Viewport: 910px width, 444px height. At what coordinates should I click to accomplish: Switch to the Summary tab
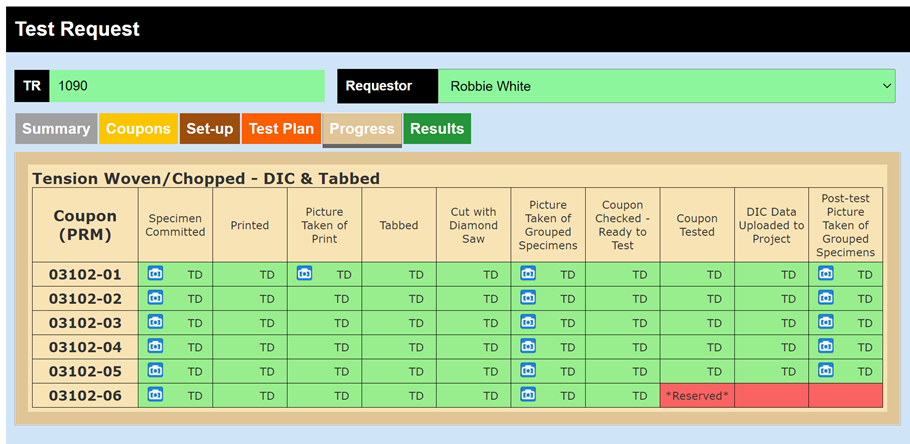pos(56,129)
